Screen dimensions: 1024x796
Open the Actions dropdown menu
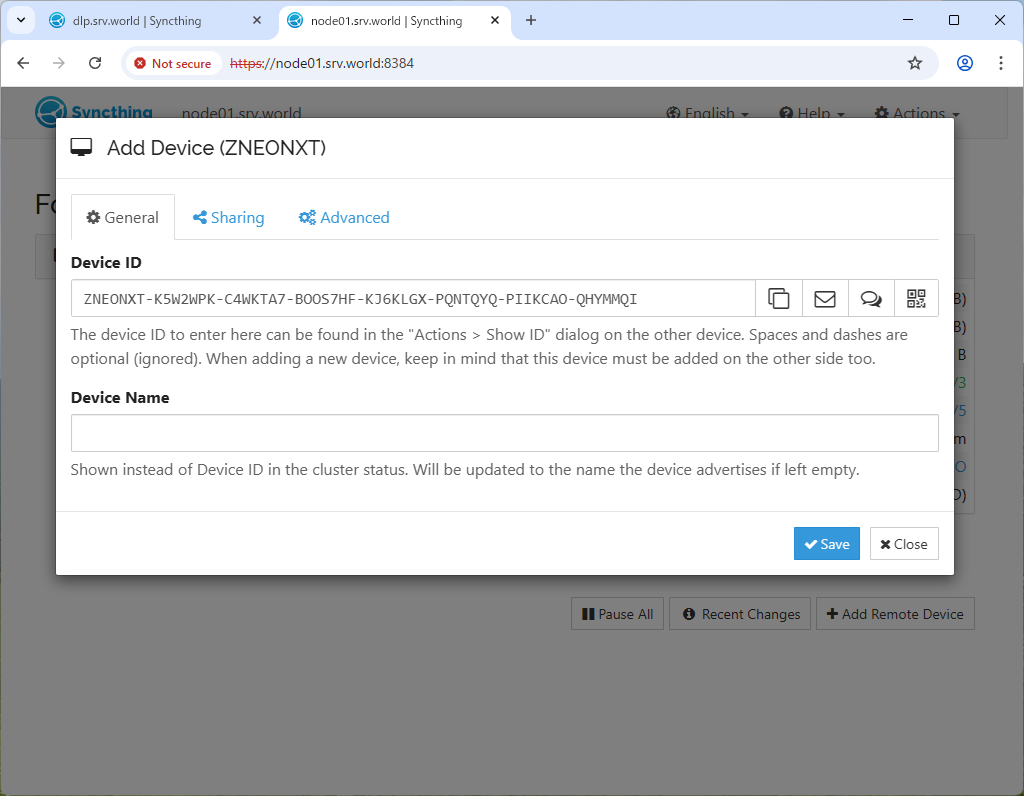pos(917,114)
